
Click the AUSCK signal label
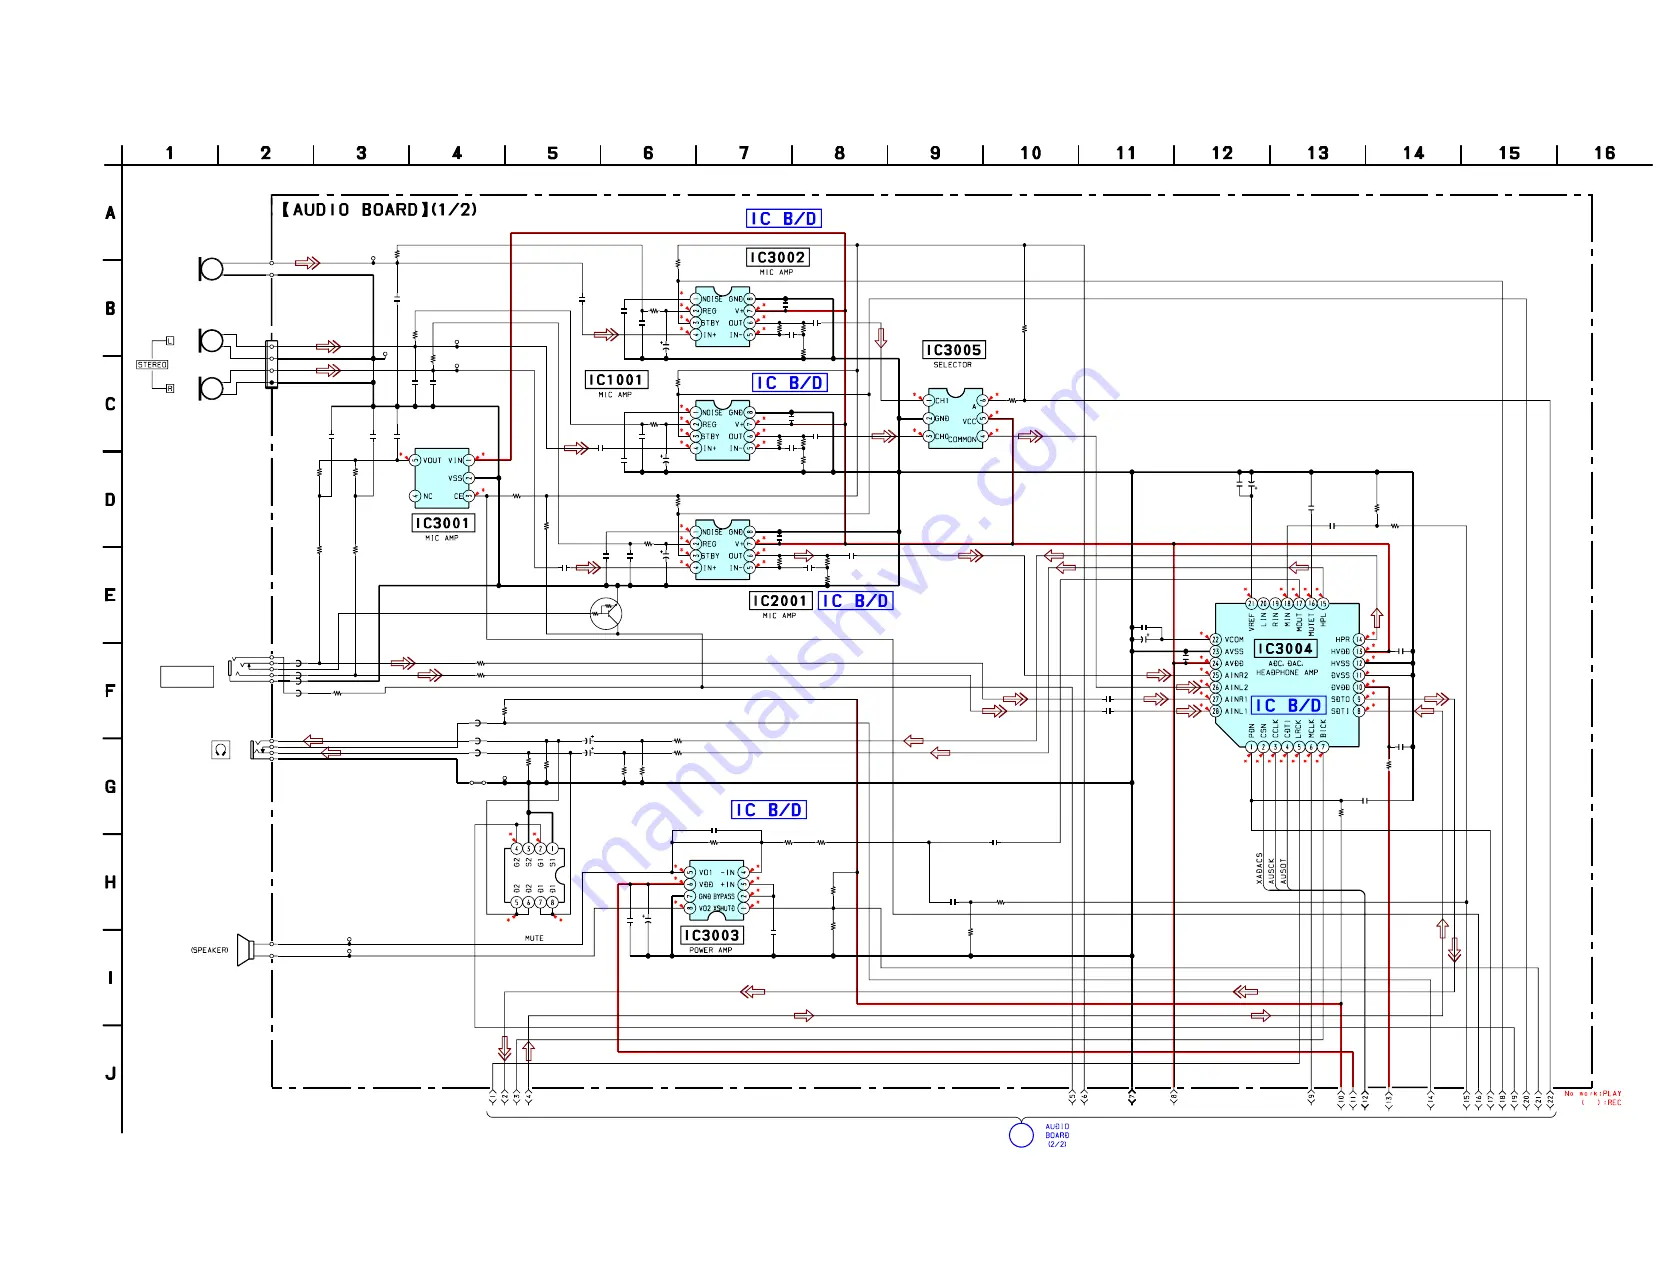pyautogui.click(x=1272, y=872)
